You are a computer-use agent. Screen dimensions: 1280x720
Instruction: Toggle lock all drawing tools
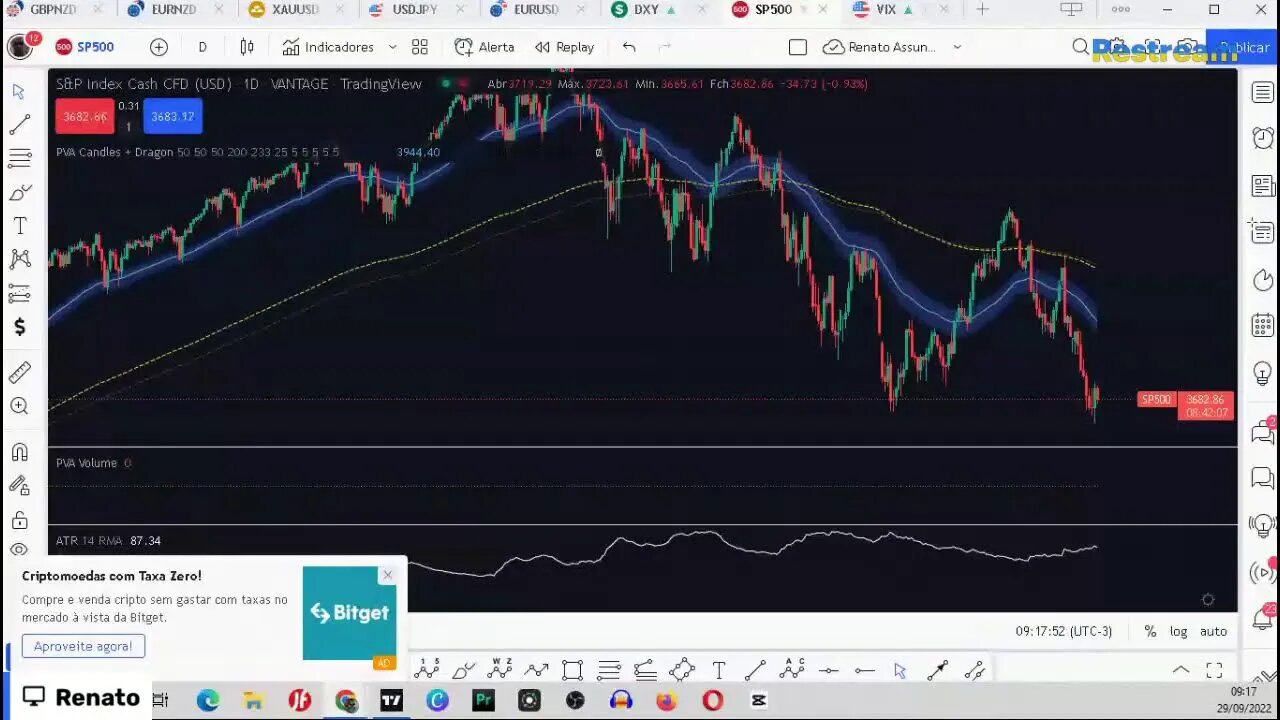(x=19, y=520)
